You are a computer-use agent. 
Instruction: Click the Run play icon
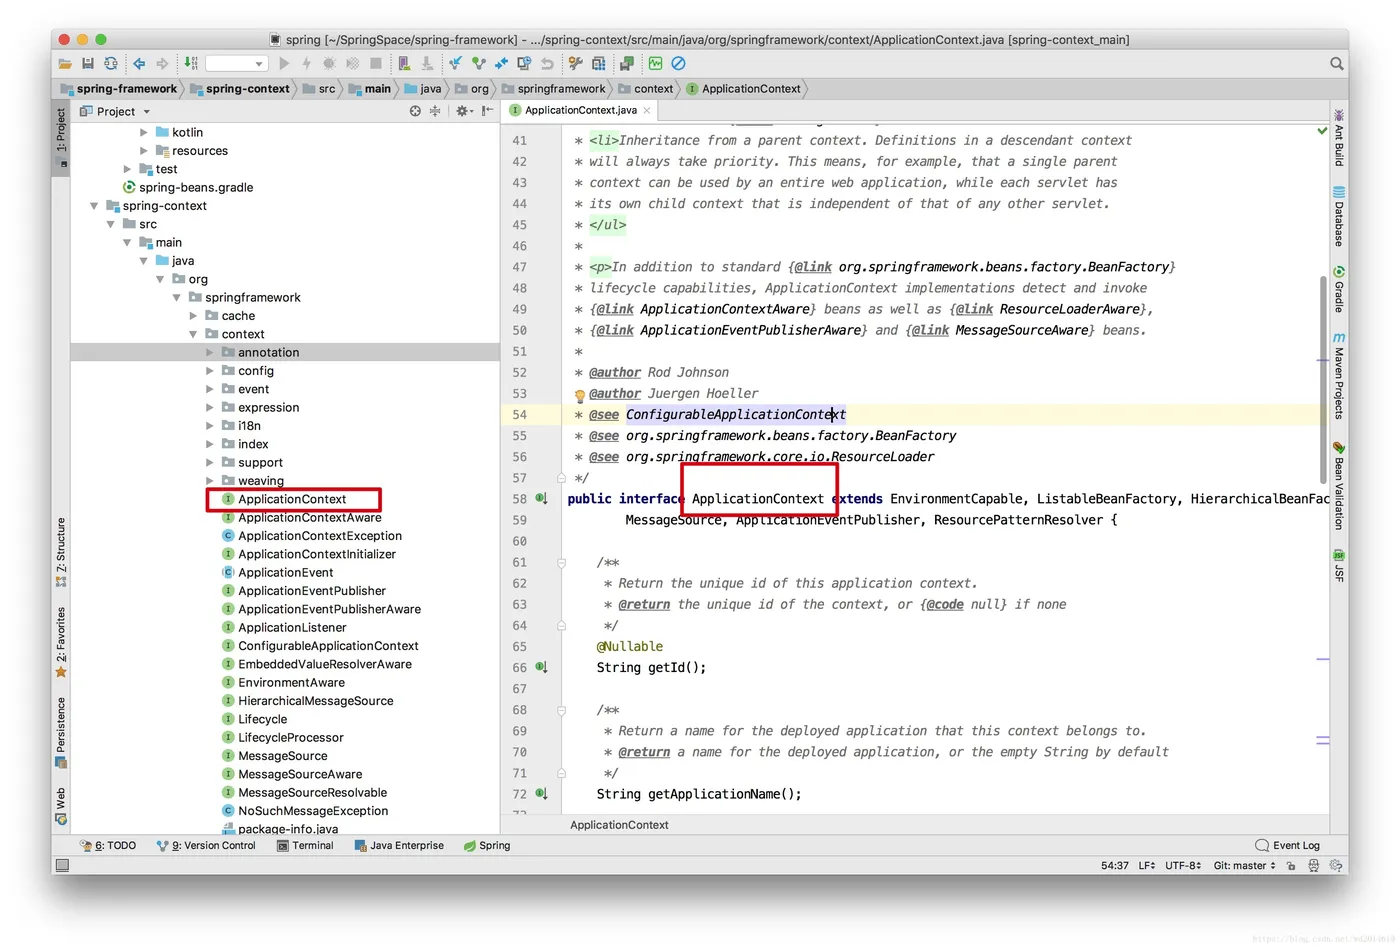[284, 63]
